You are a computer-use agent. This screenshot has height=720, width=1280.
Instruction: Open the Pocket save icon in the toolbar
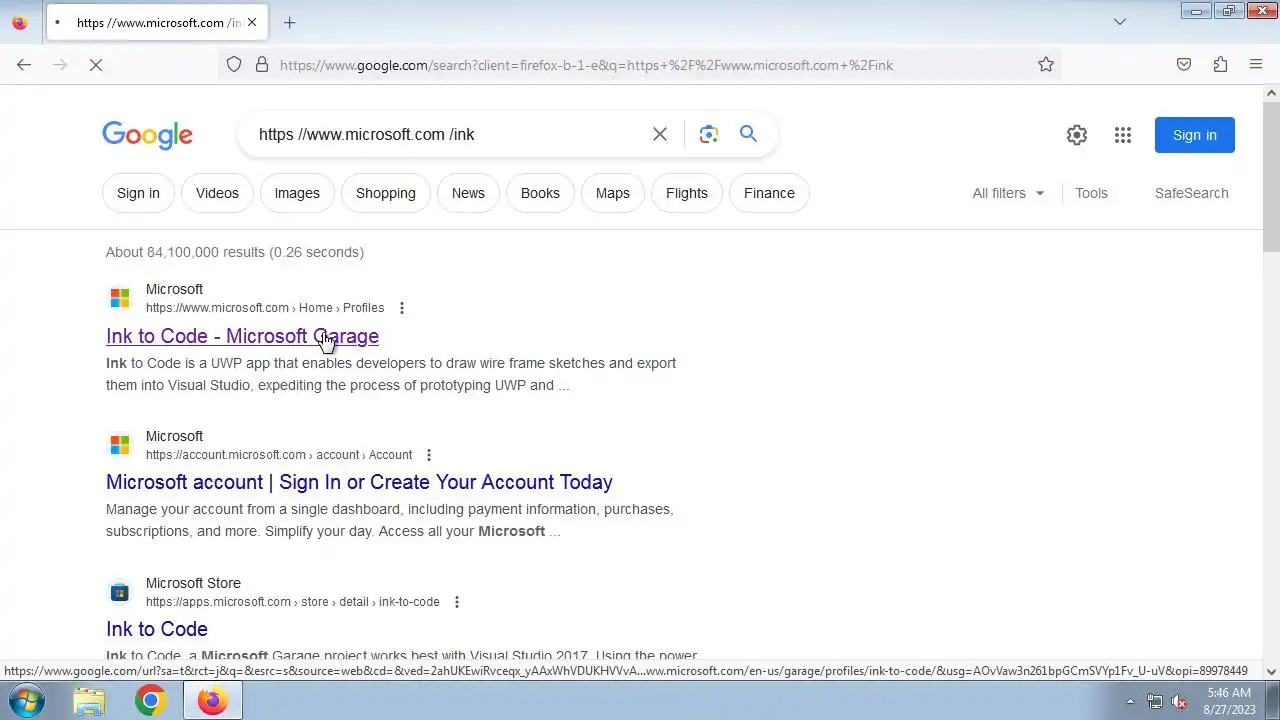[1184, 65]
